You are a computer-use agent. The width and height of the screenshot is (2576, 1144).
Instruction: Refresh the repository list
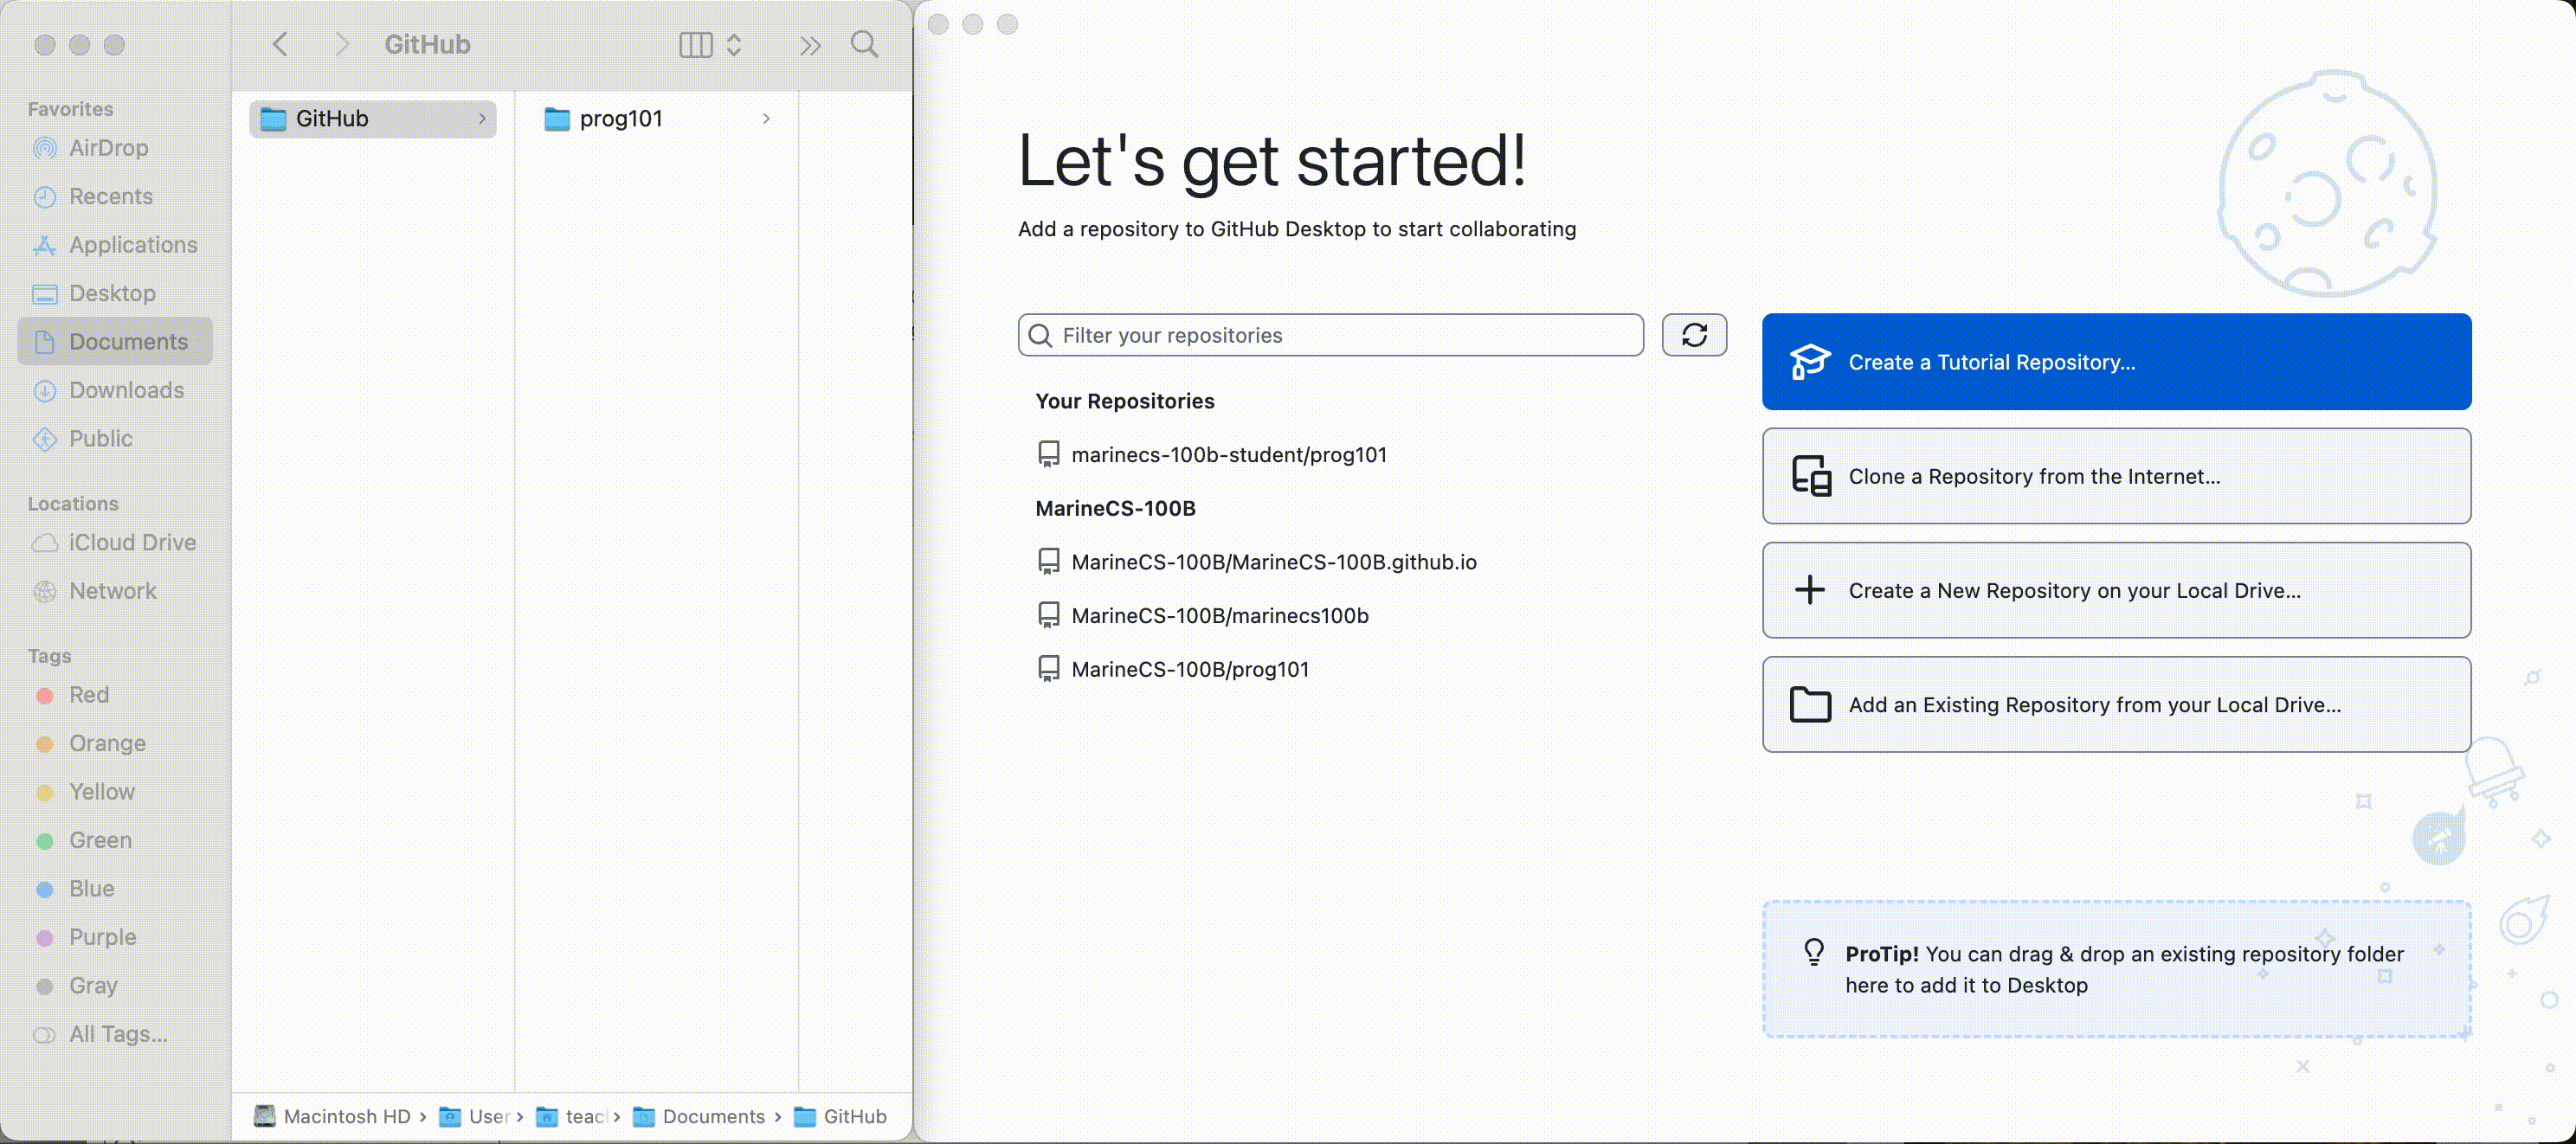point(1694,335)
